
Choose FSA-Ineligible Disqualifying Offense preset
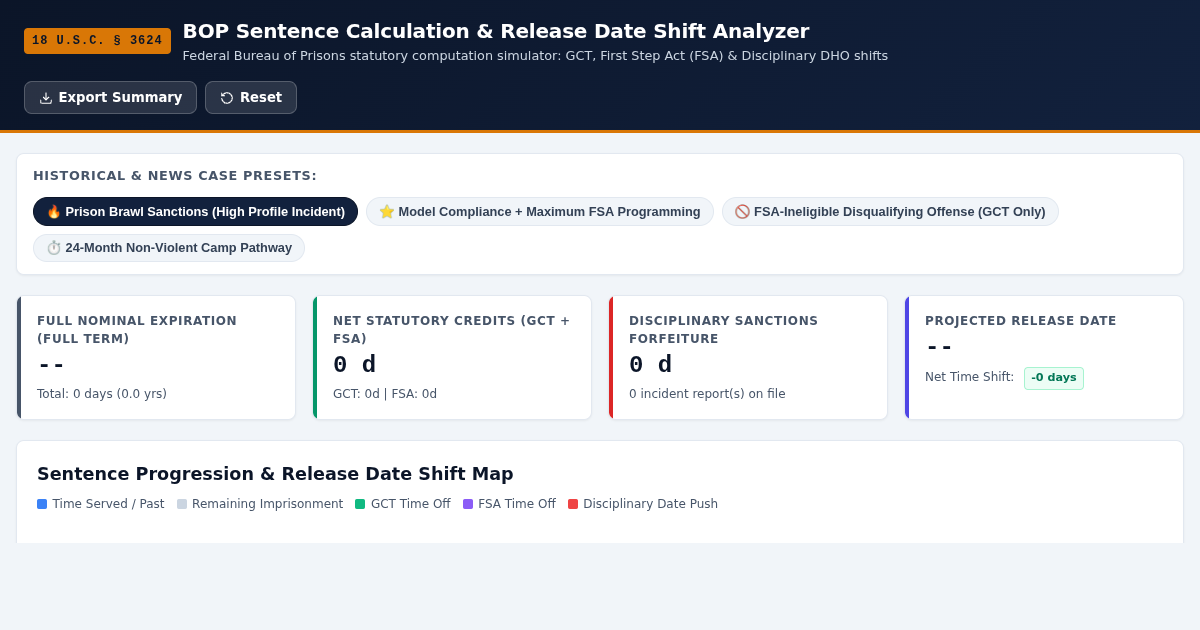pyautogui.click(x=890, y=212)
